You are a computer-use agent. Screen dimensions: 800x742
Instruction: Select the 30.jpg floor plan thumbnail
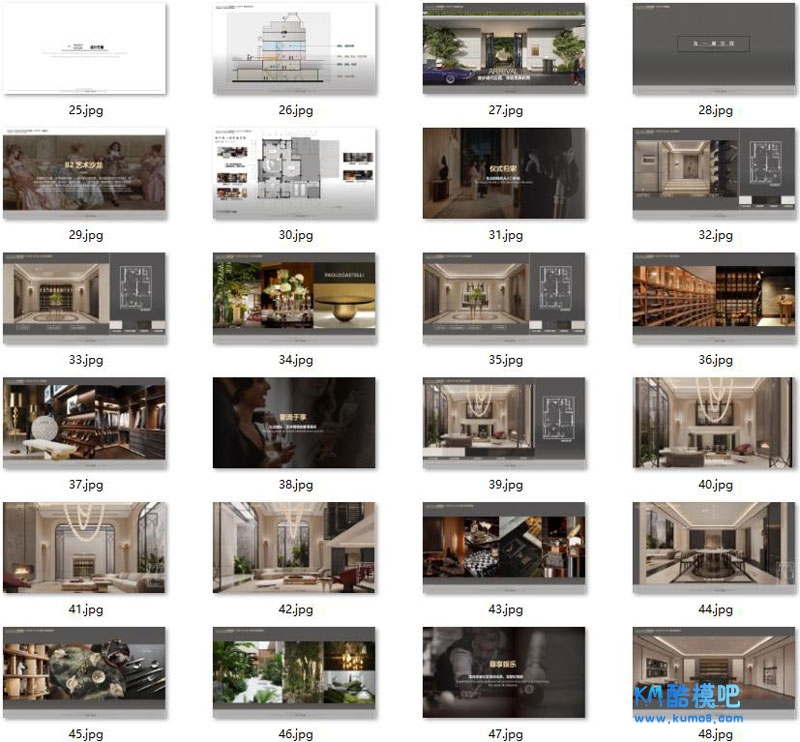pyautogui.click(x=294, y=173)
